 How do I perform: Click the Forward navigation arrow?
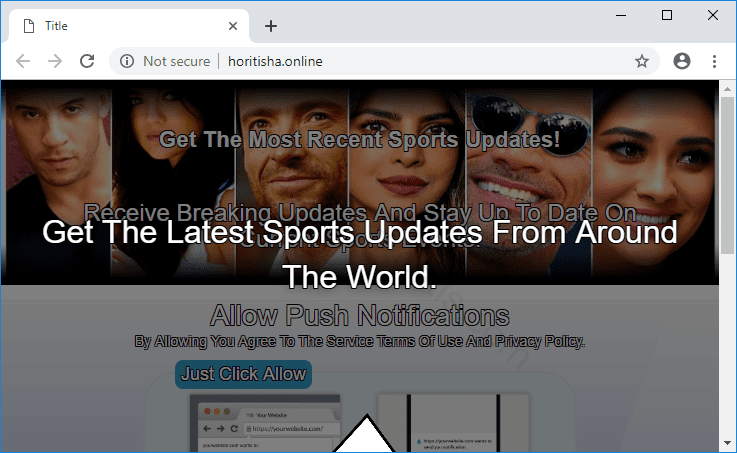point(55,61)
